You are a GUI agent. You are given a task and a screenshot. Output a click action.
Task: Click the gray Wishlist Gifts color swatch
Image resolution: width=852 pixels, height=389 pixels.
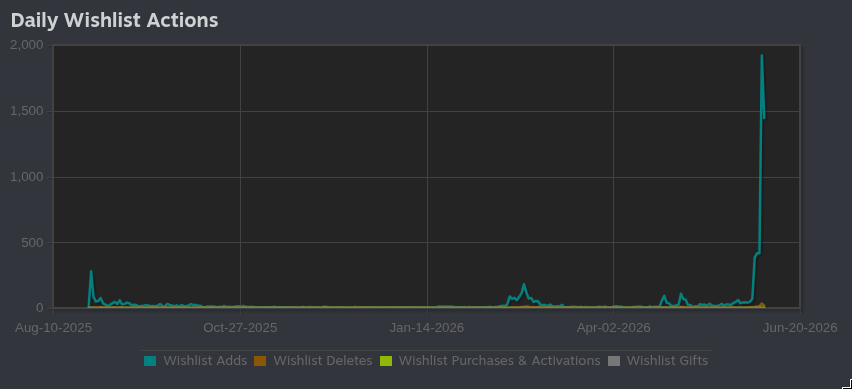click(x=613, y=361)
